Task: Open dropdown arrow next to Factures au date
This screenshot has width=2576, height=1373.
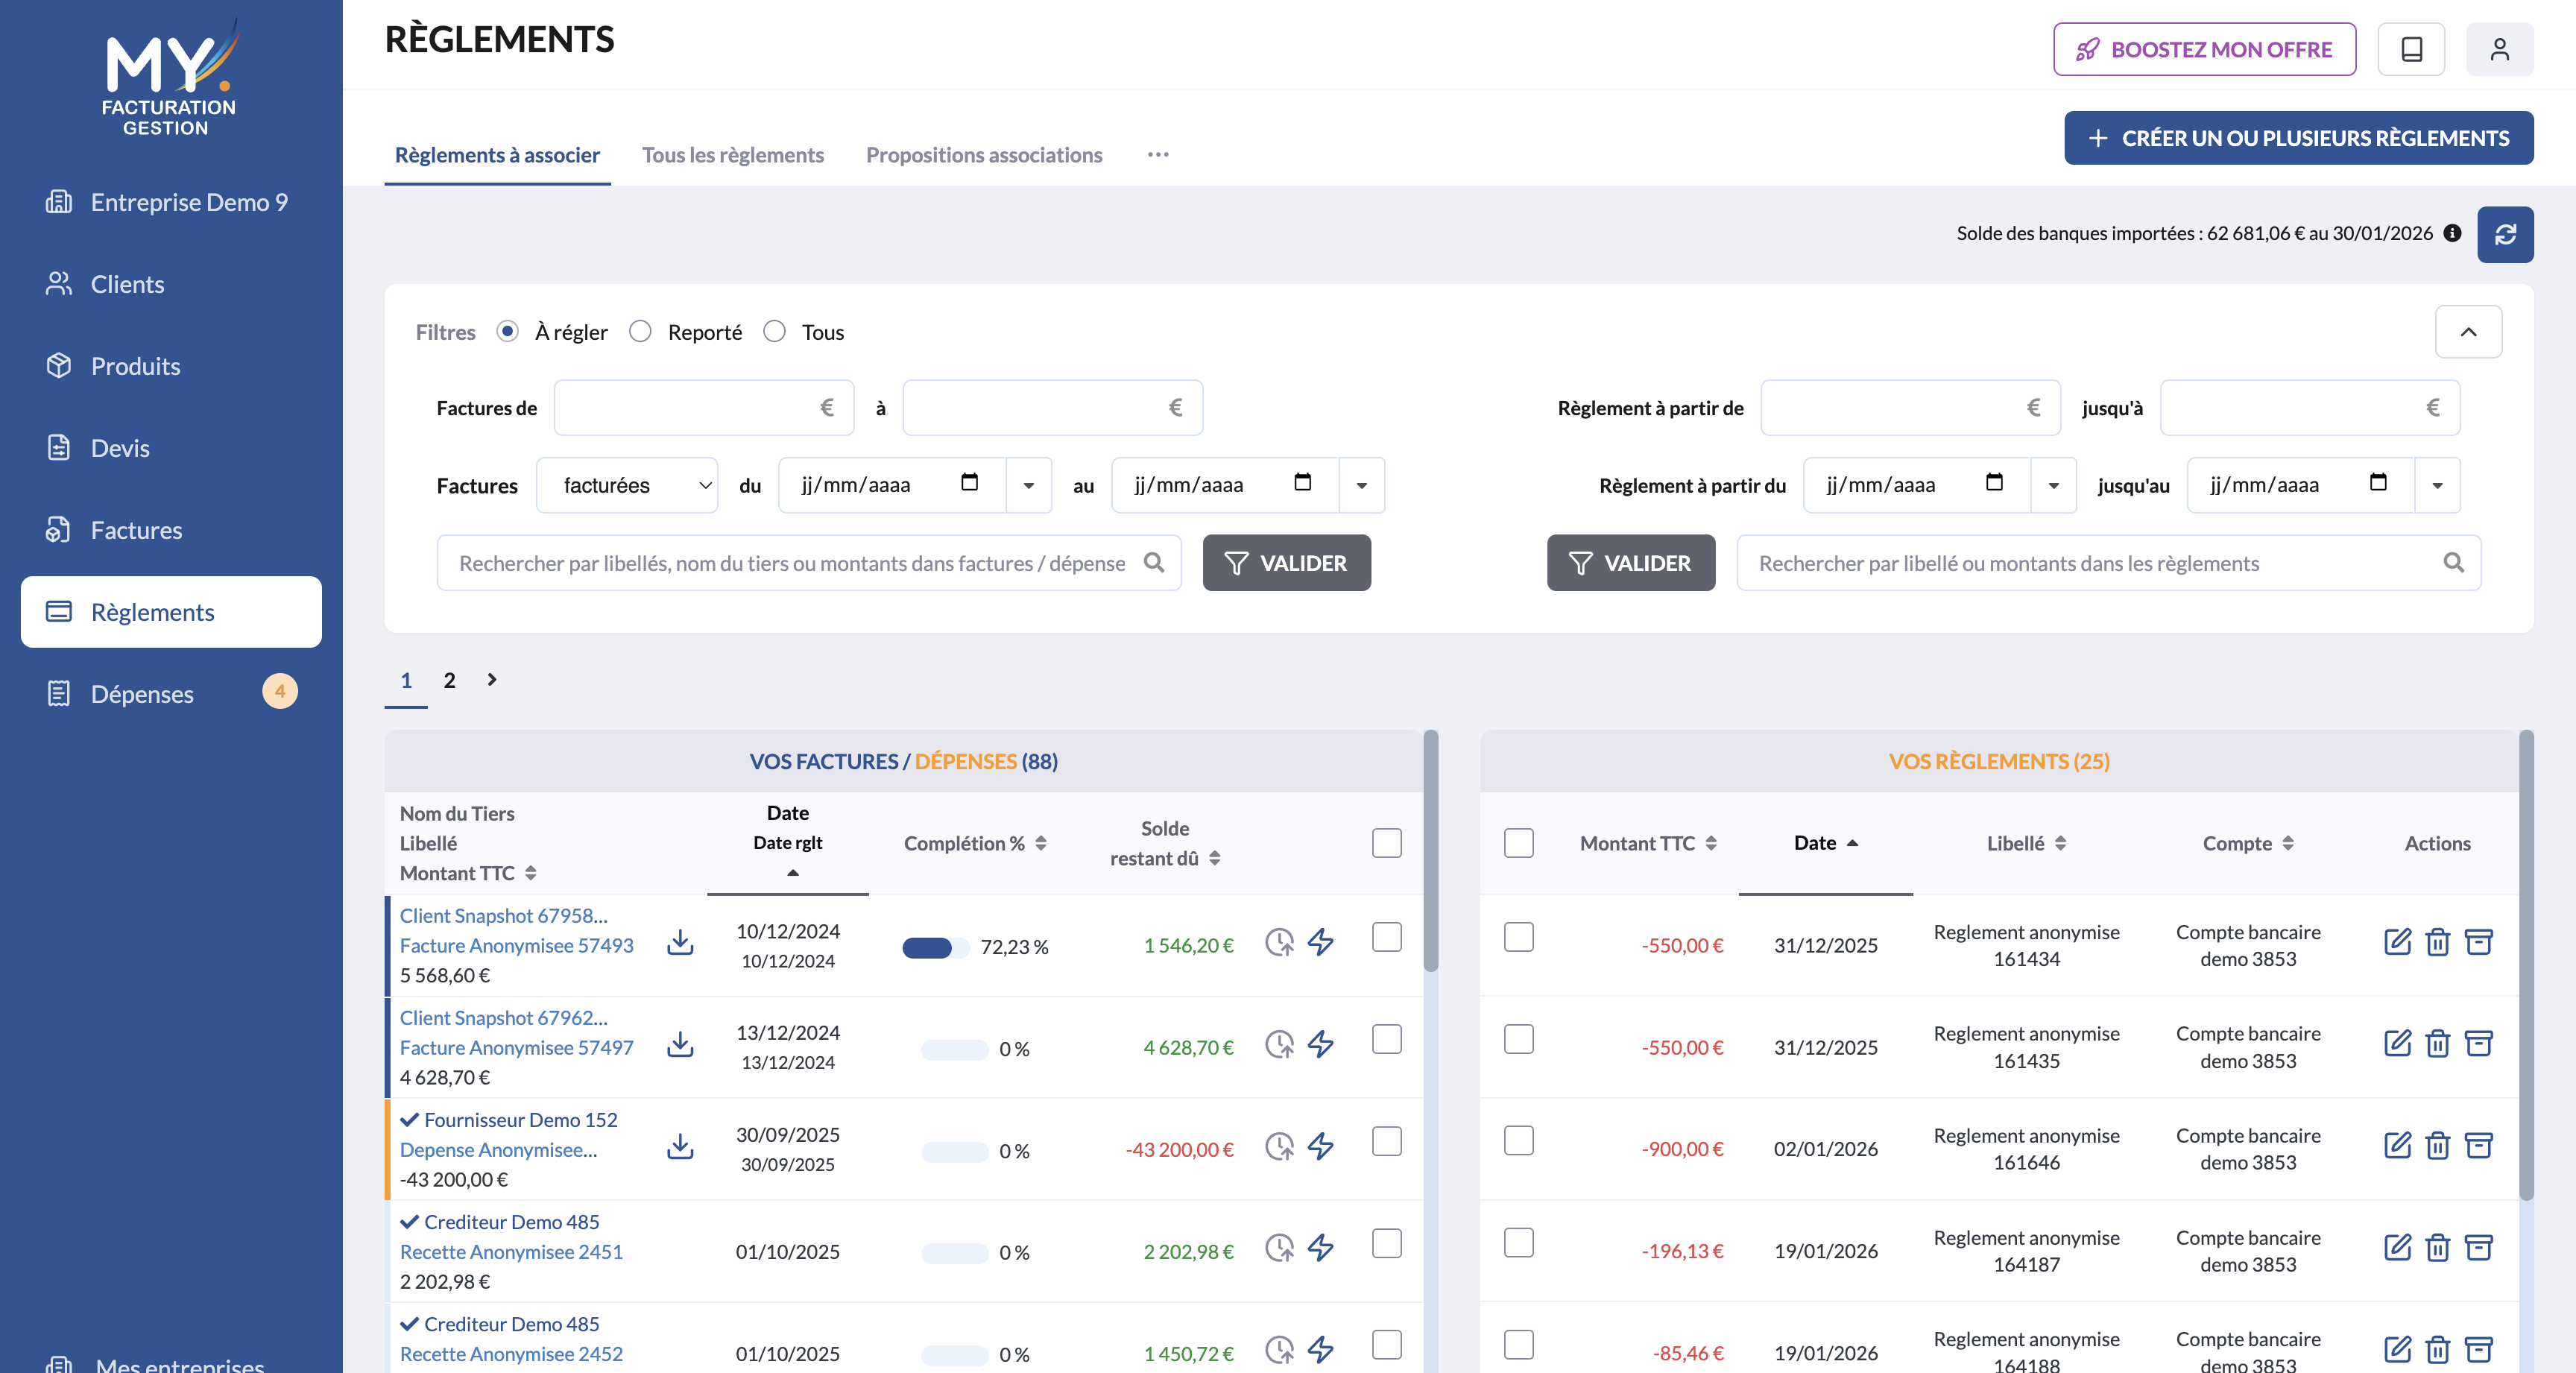Action: click(1362, 485)
